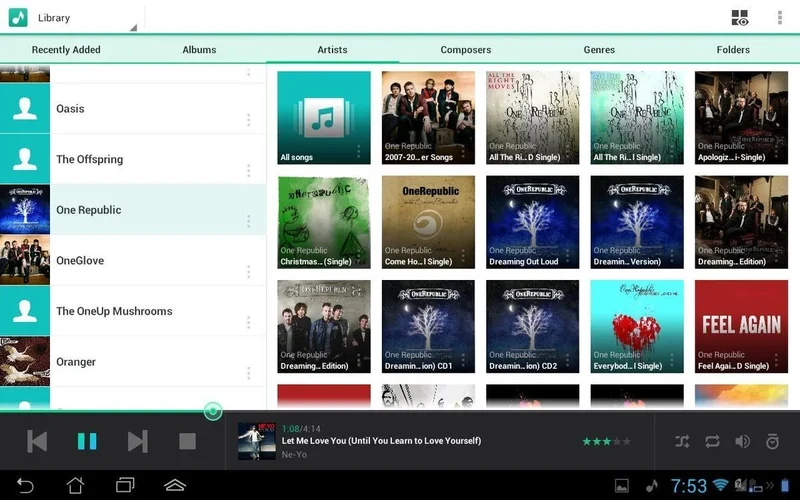Open the sleep timer icon
Screen dimensions: 800x500
click(x=772, y=441)
